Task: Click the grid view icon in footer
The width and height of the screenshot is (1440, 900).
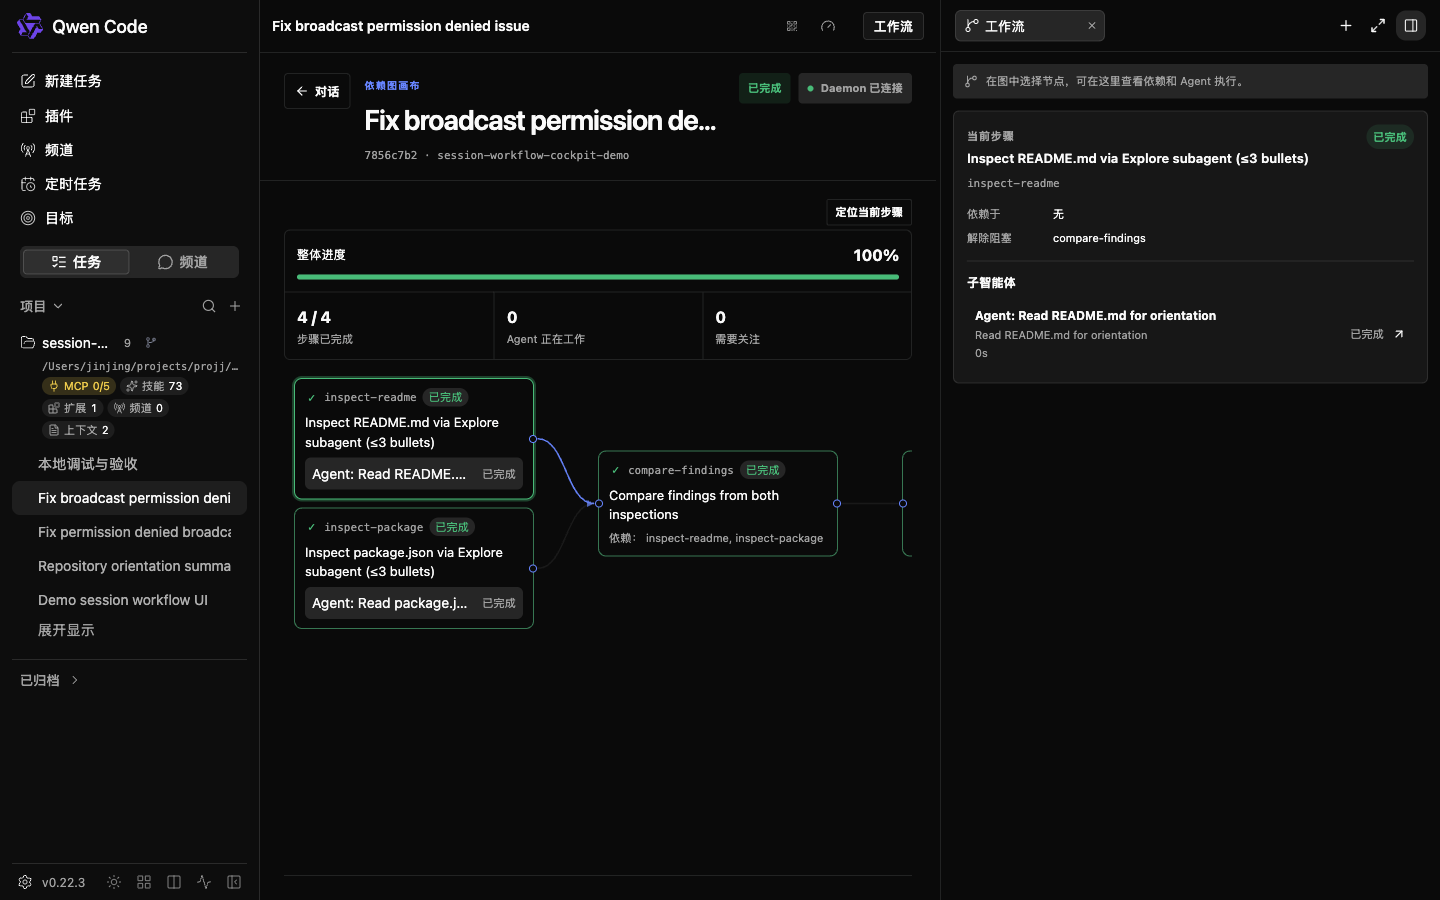Action: (x=144, y=882)
